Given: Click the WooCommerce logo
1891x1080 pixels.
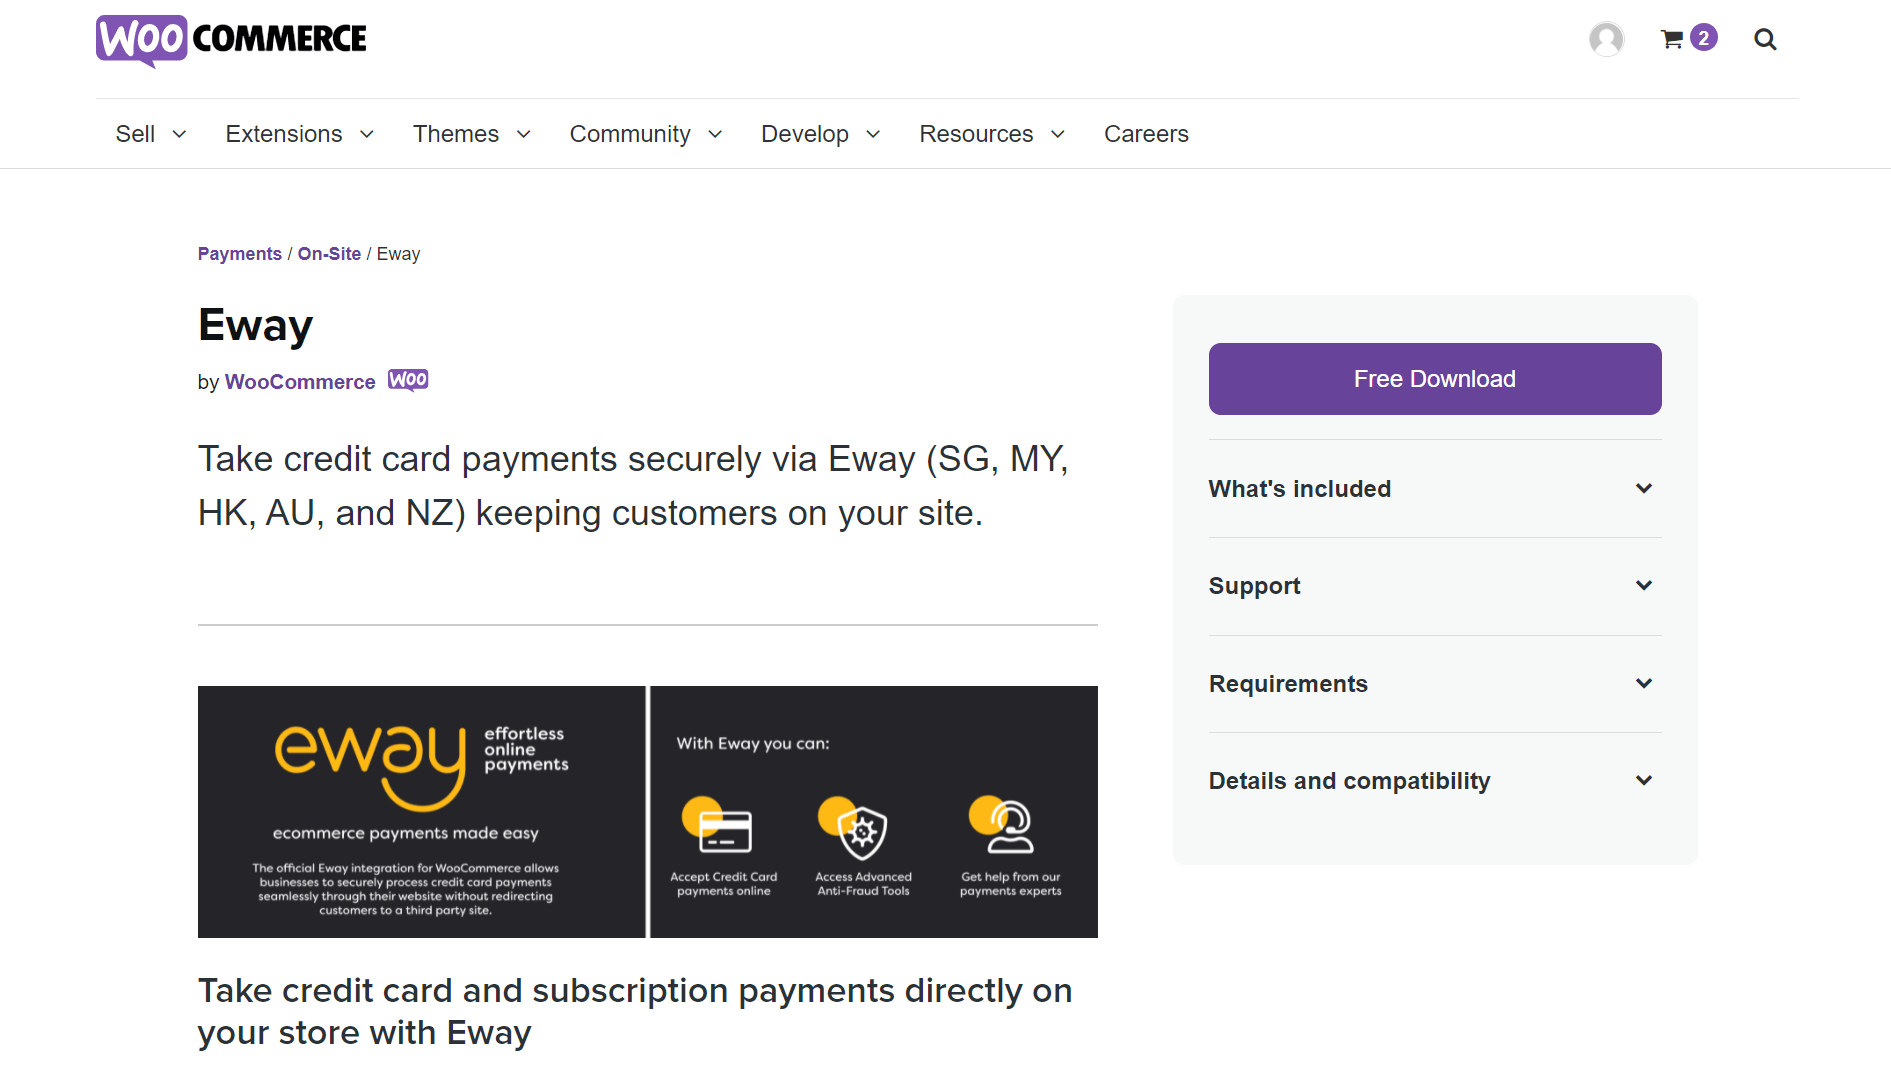Looking at the screenshot, I should tap(231, 40).
